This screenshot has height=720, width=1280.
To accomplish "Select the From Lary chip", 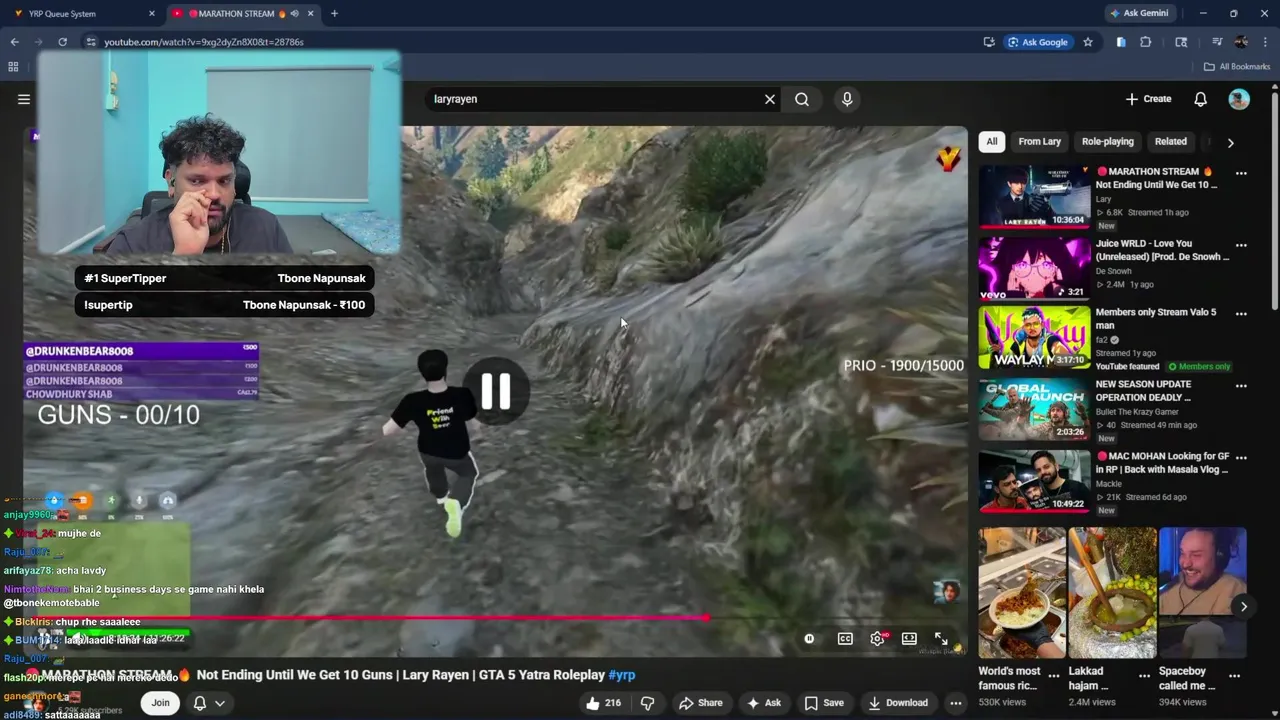I will [x=1039, y=142].
